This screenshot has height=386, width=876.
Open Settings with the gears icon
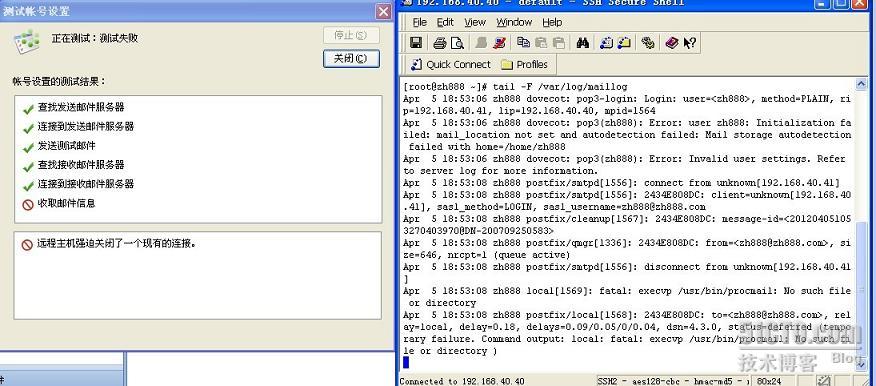click(648, 42)
